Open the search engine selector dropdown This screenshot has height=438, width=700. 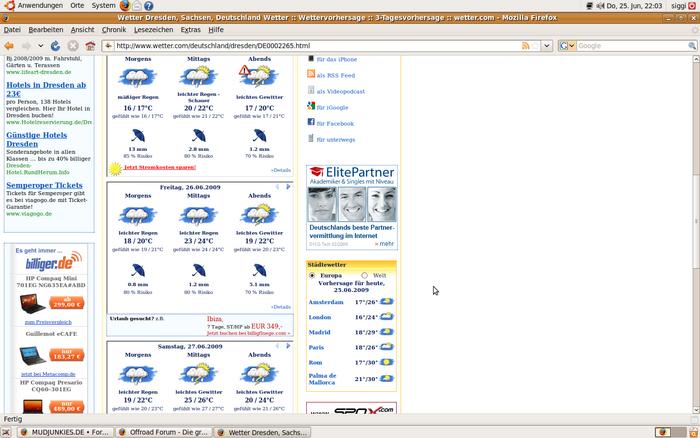pyautogui.click(x=567, y=46)
